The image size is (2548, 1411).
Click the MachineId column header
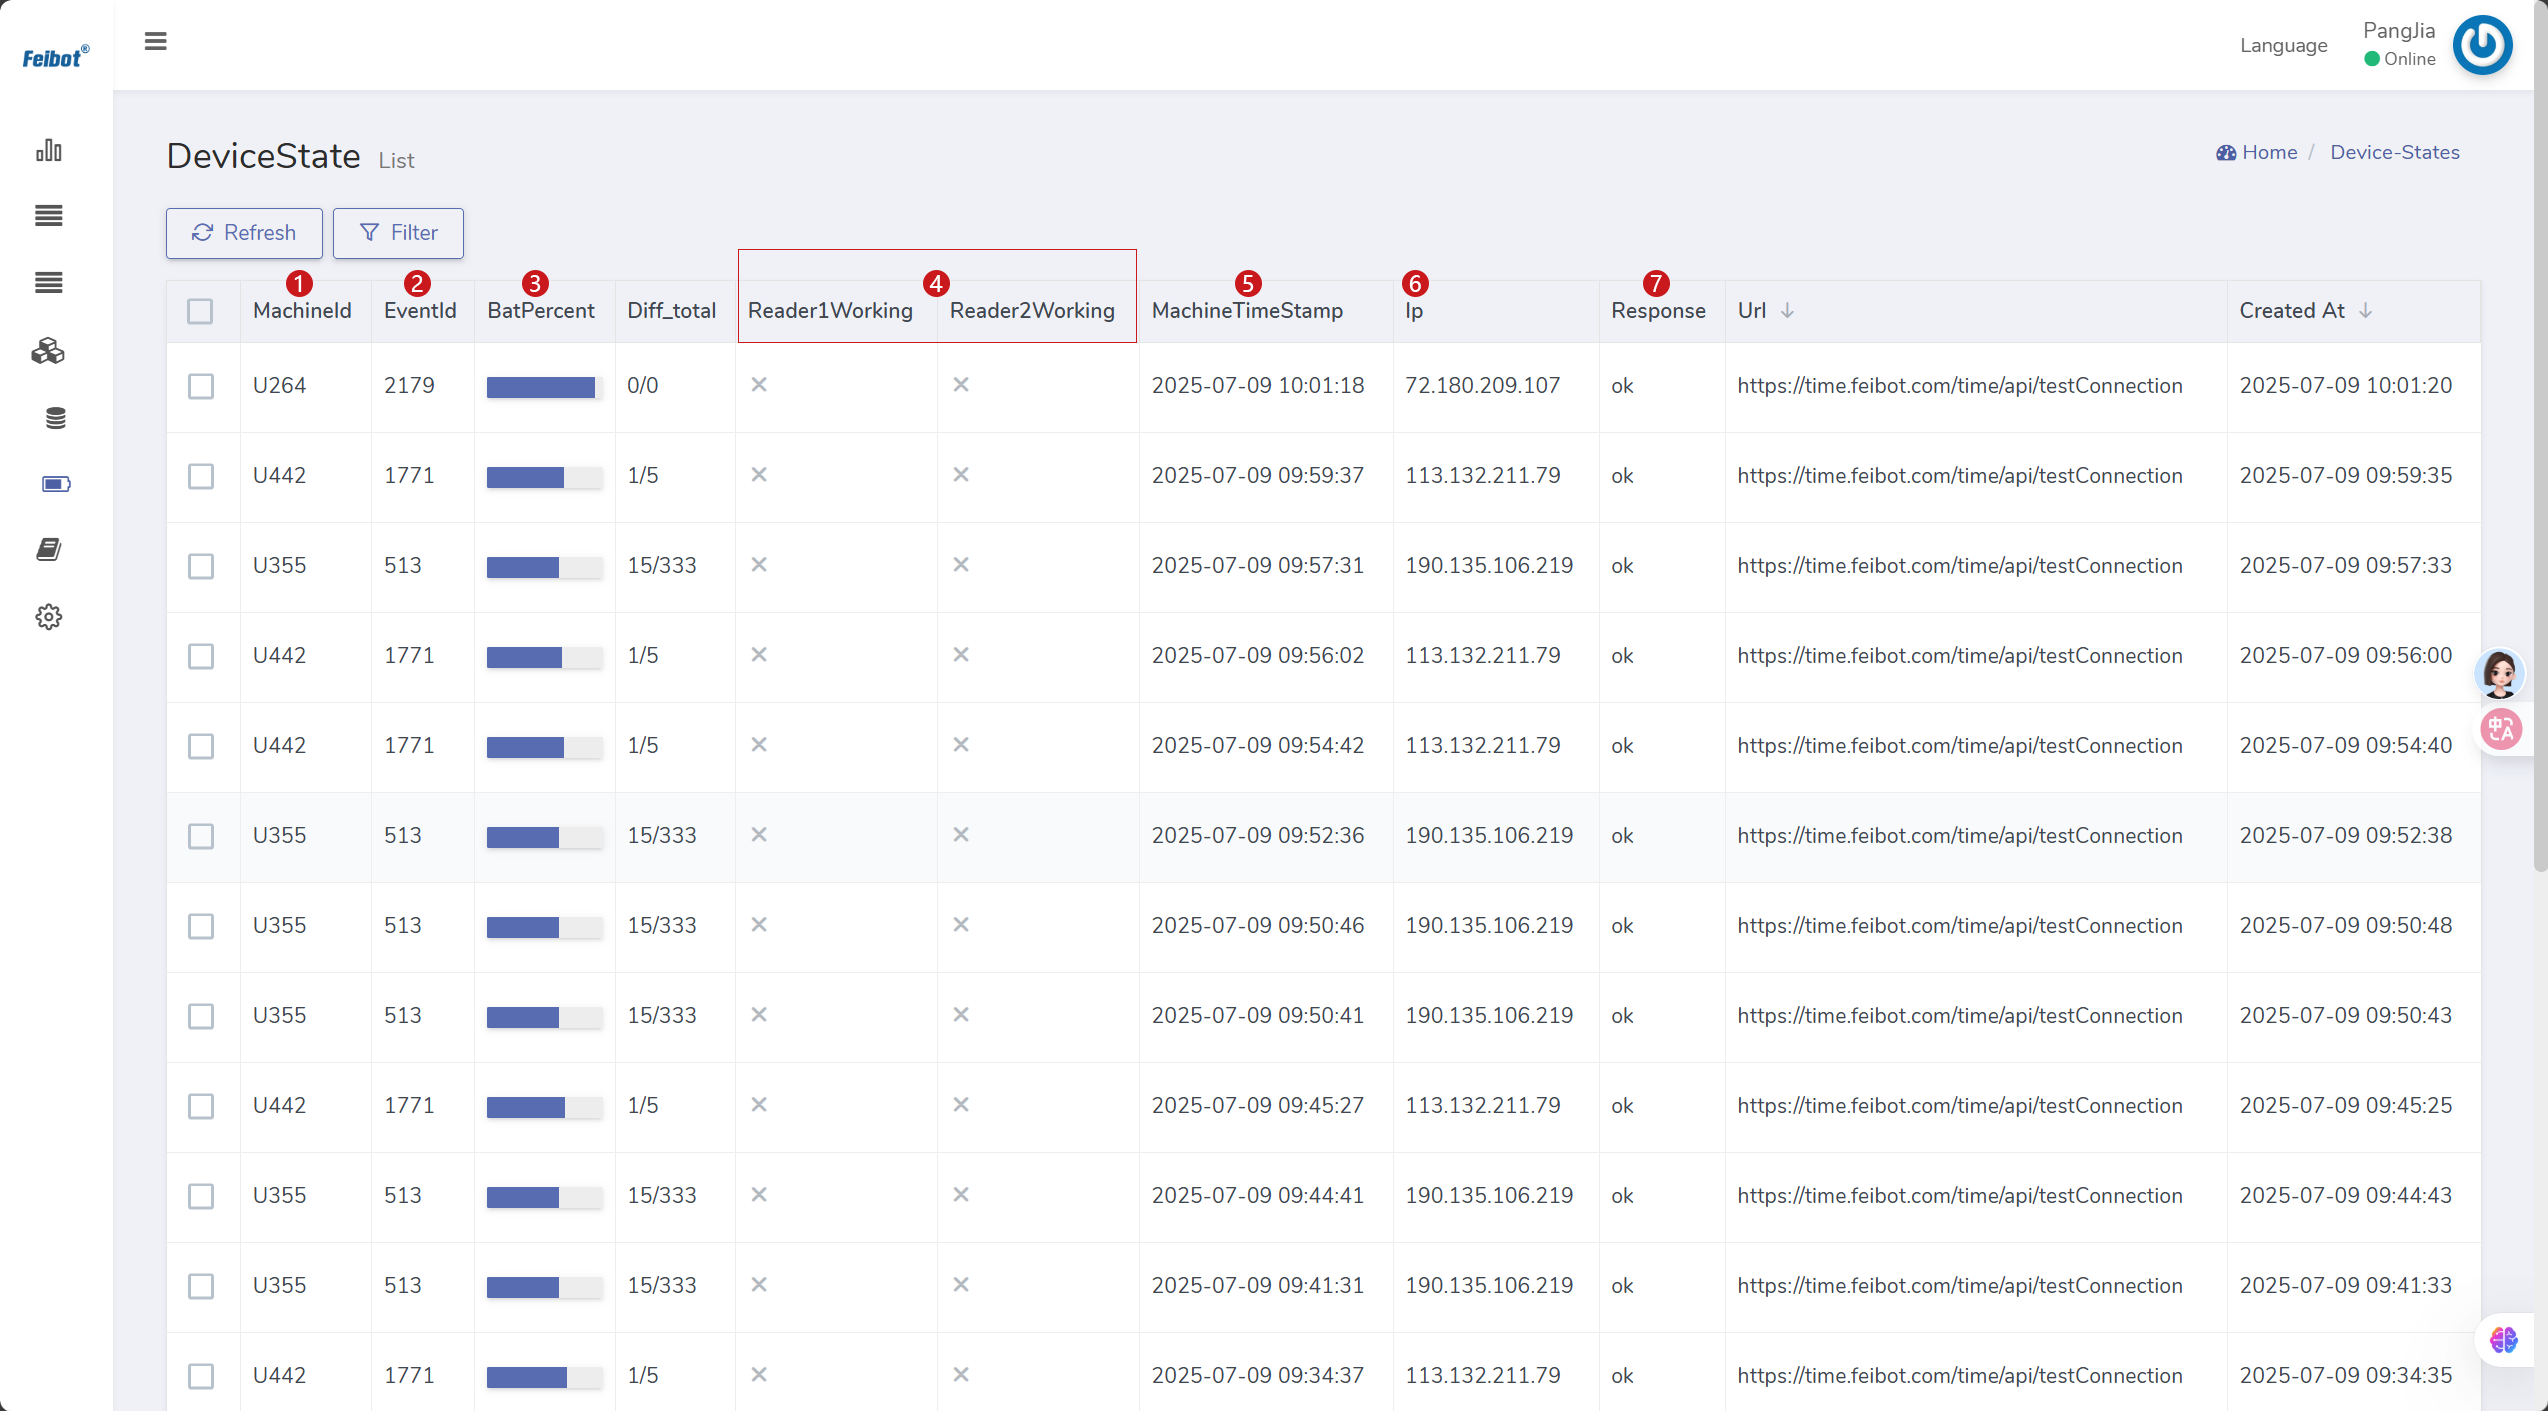(302, 311)
